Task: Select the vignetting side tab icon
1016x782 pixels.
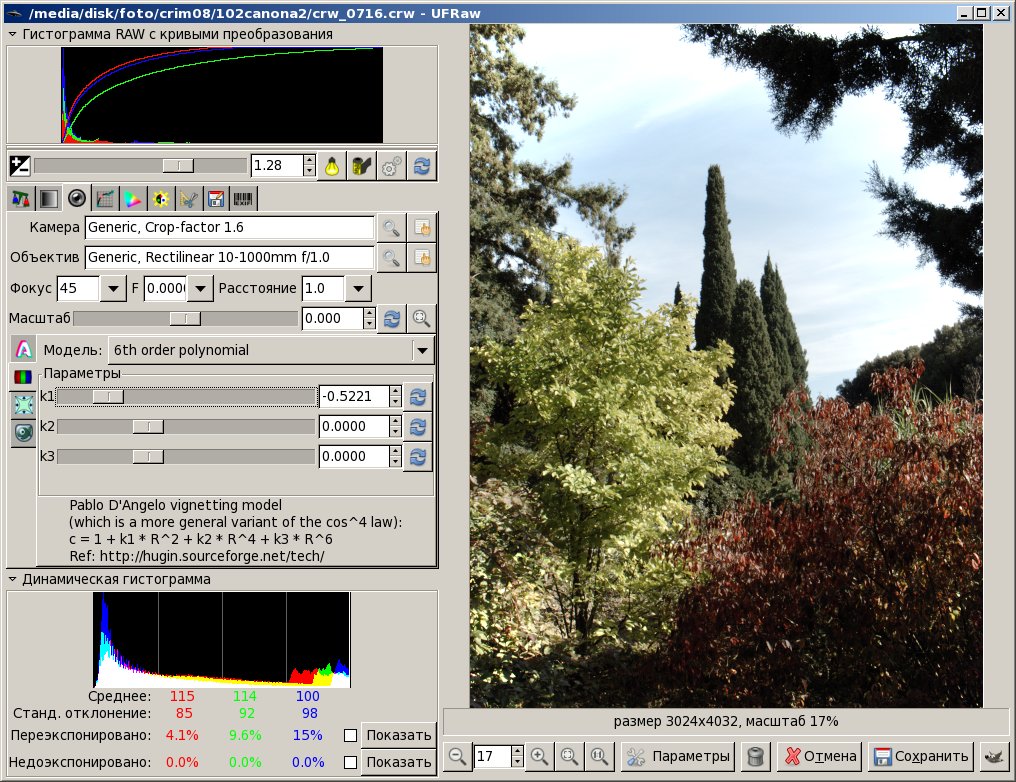Action: coord(23,404)
